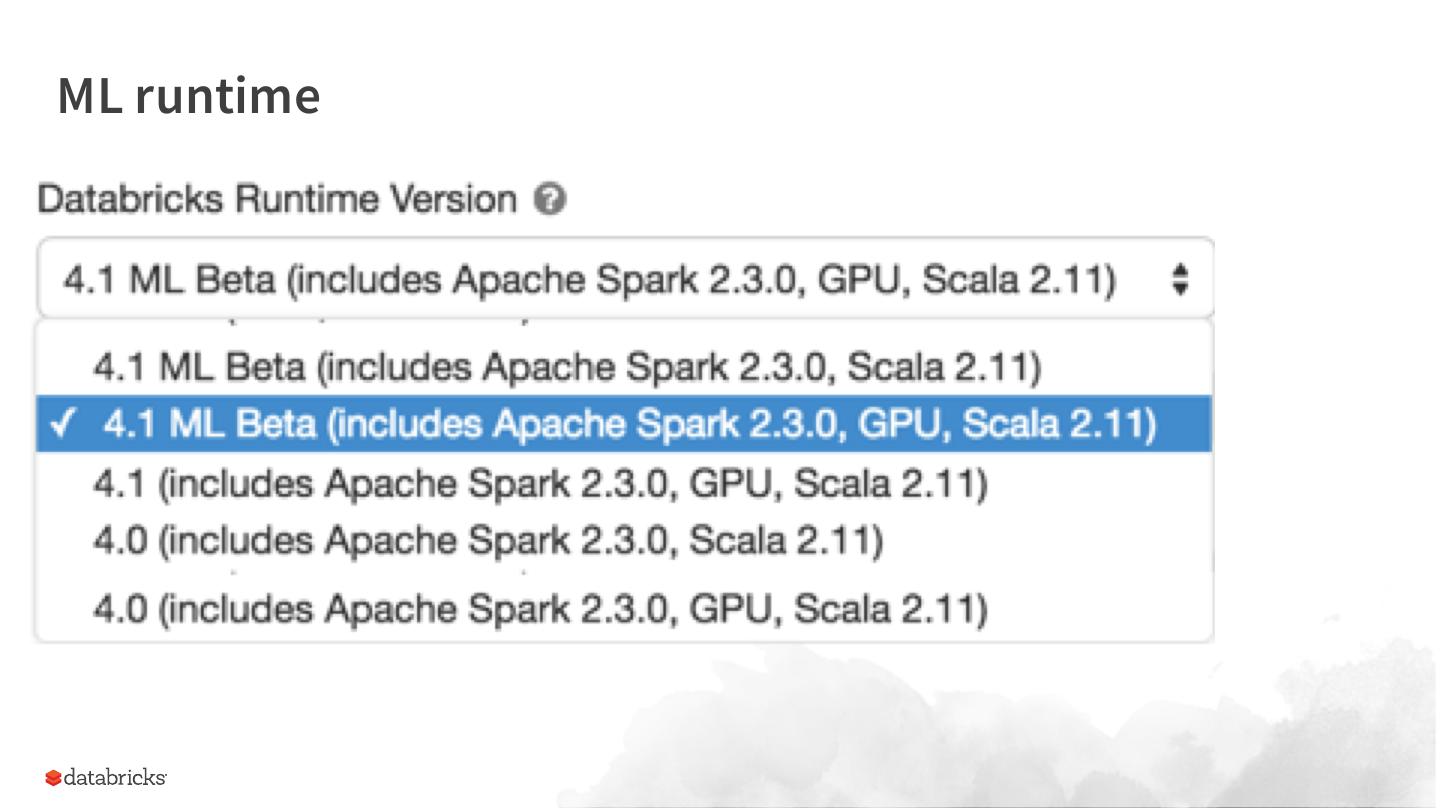Select 4.1 GPU Scala 2.11 runtime
The height and width of the screenshot is (811, 1440).
pyautogui.click(x=540, y=484)
